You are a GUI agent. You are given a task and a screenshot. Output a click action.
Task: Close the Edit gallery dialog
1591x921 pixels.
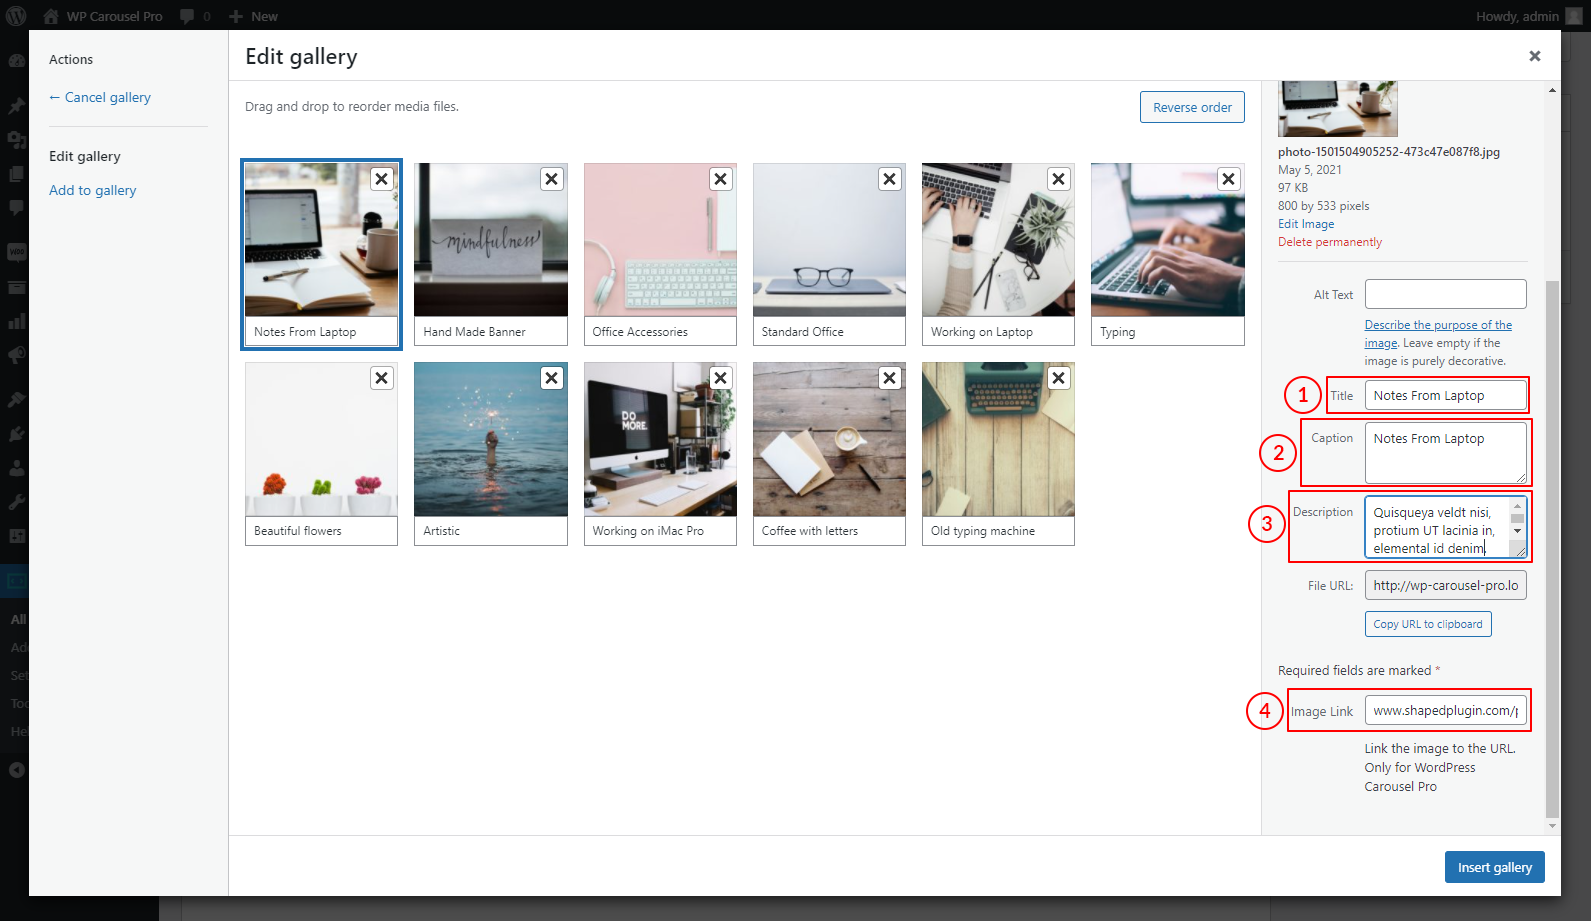(1534, 56)
